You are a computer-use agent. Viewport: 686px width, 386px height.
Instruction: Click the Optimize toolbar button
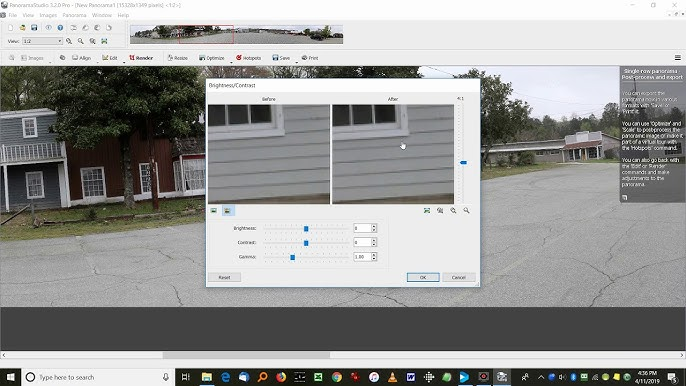[212, 58]
